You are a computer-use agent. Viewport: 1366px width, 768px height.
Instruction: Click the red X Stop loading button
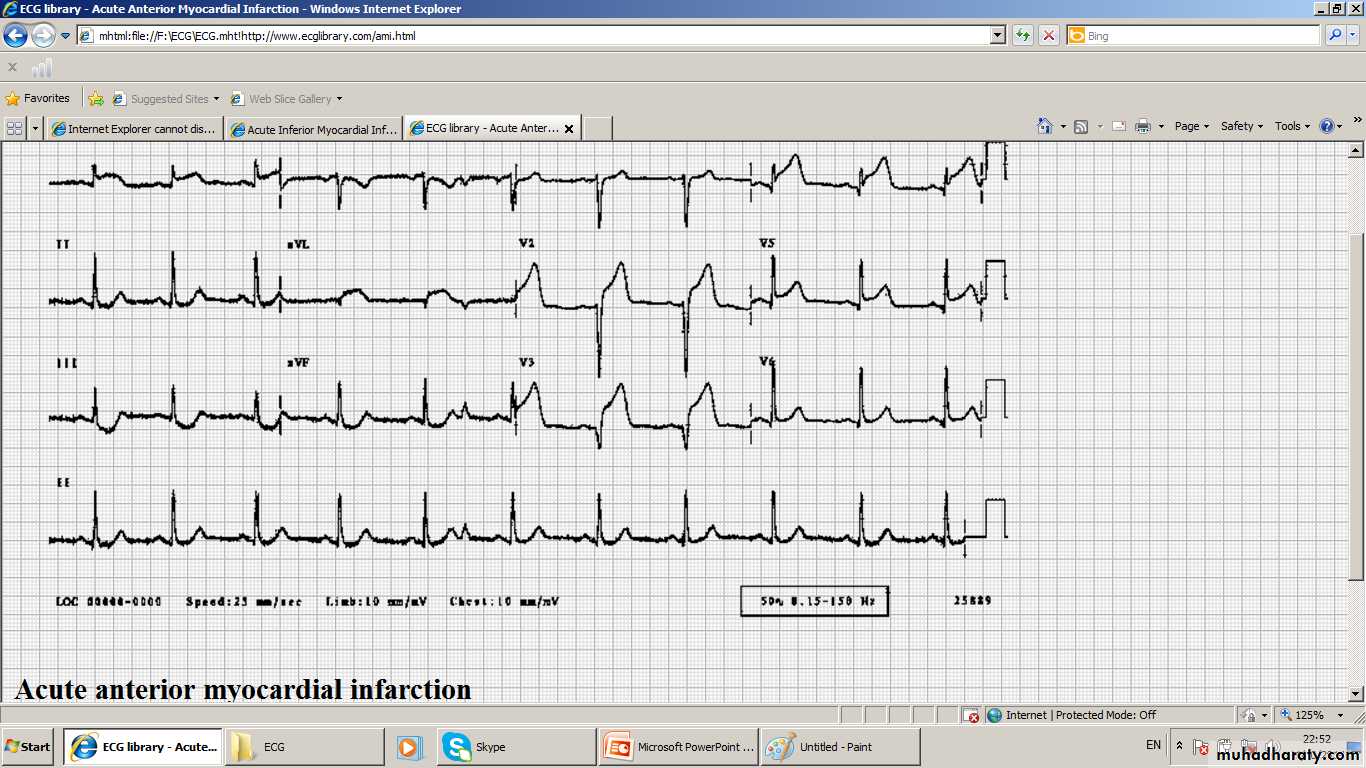pyautogui.click(x=1048, y=36)
